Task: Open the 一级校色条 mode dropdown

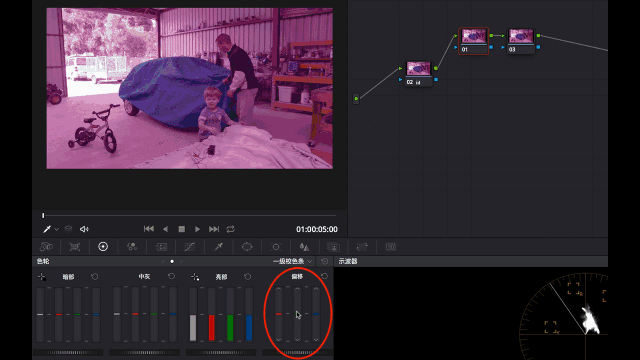Action: (293, 261)
